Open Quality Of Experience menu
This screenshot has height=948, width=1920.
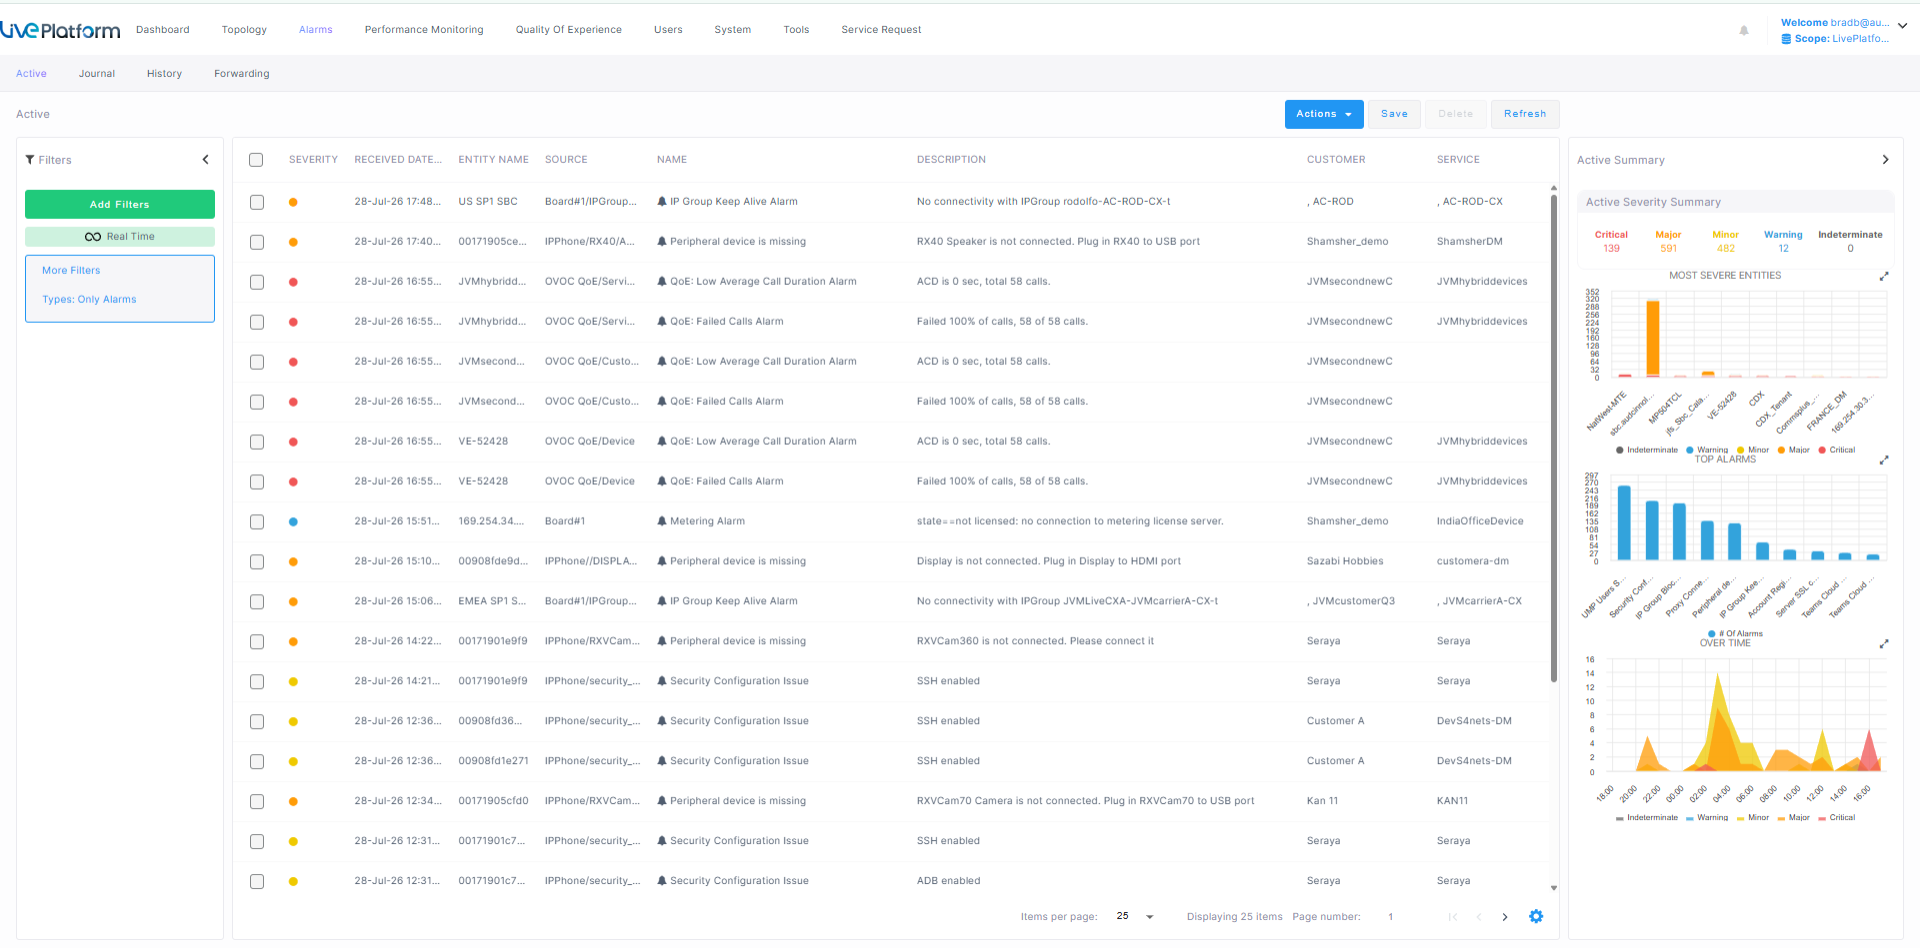[x=569, y=30]
